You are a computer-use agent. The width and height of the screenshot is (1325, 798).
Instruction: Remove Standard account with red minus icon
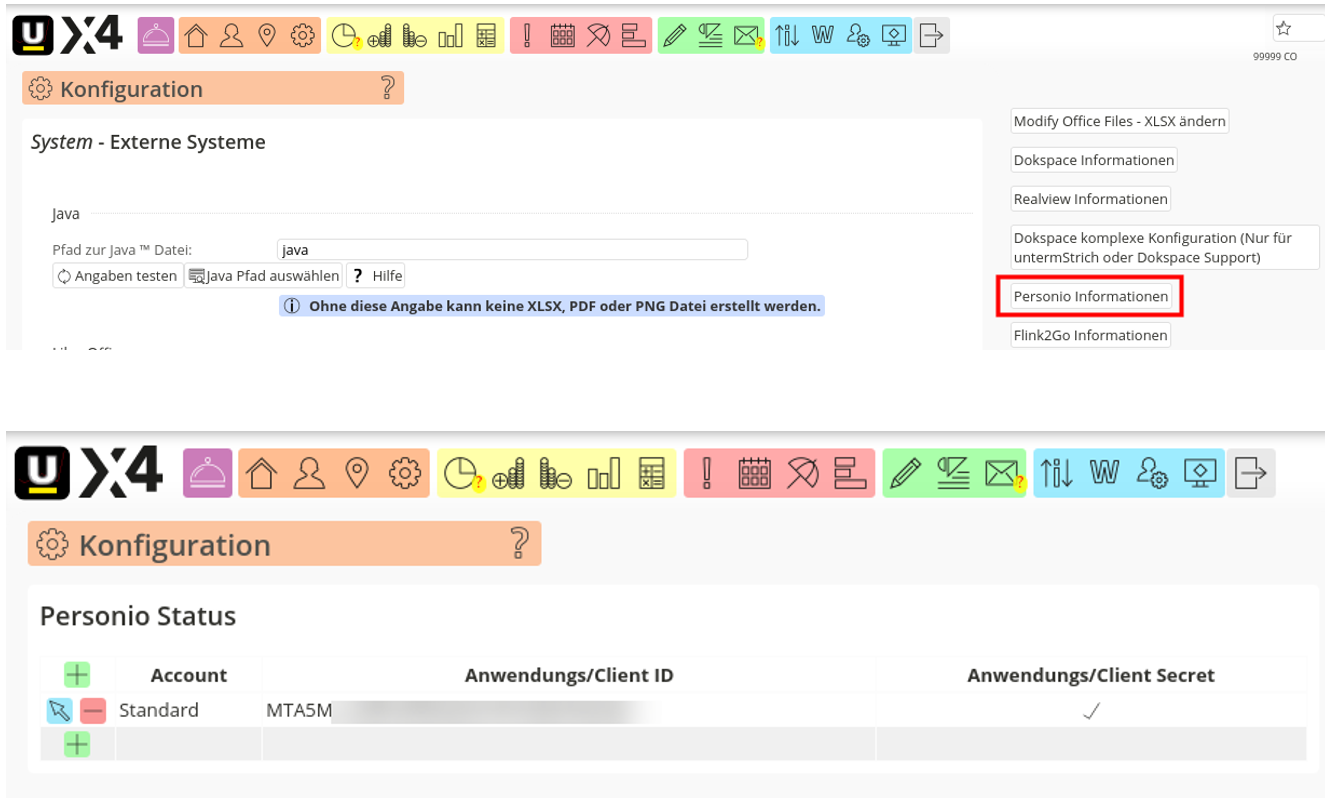tap(93, 711)
